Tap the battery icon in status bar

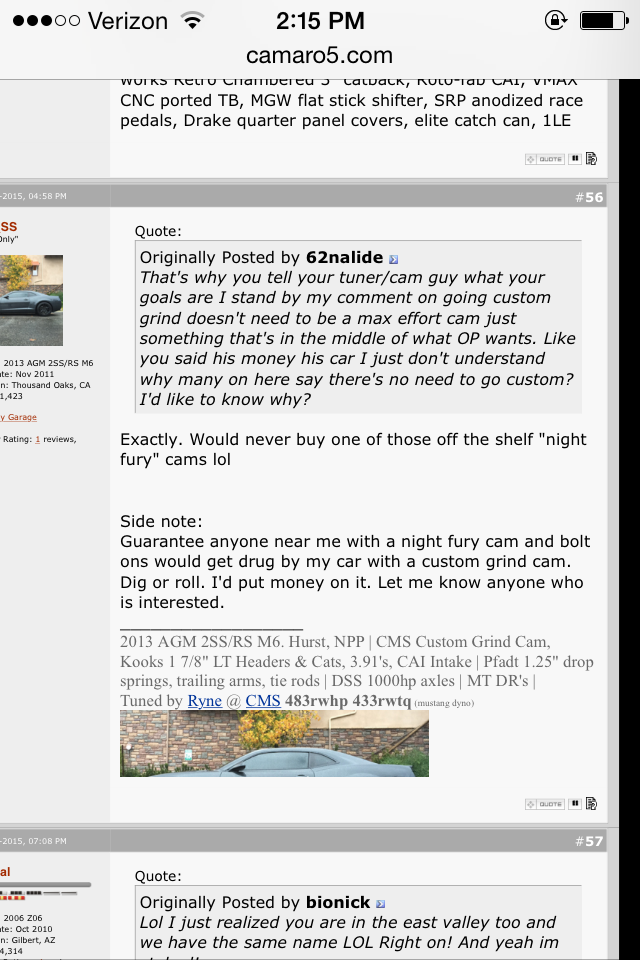[x=603, y=20]
